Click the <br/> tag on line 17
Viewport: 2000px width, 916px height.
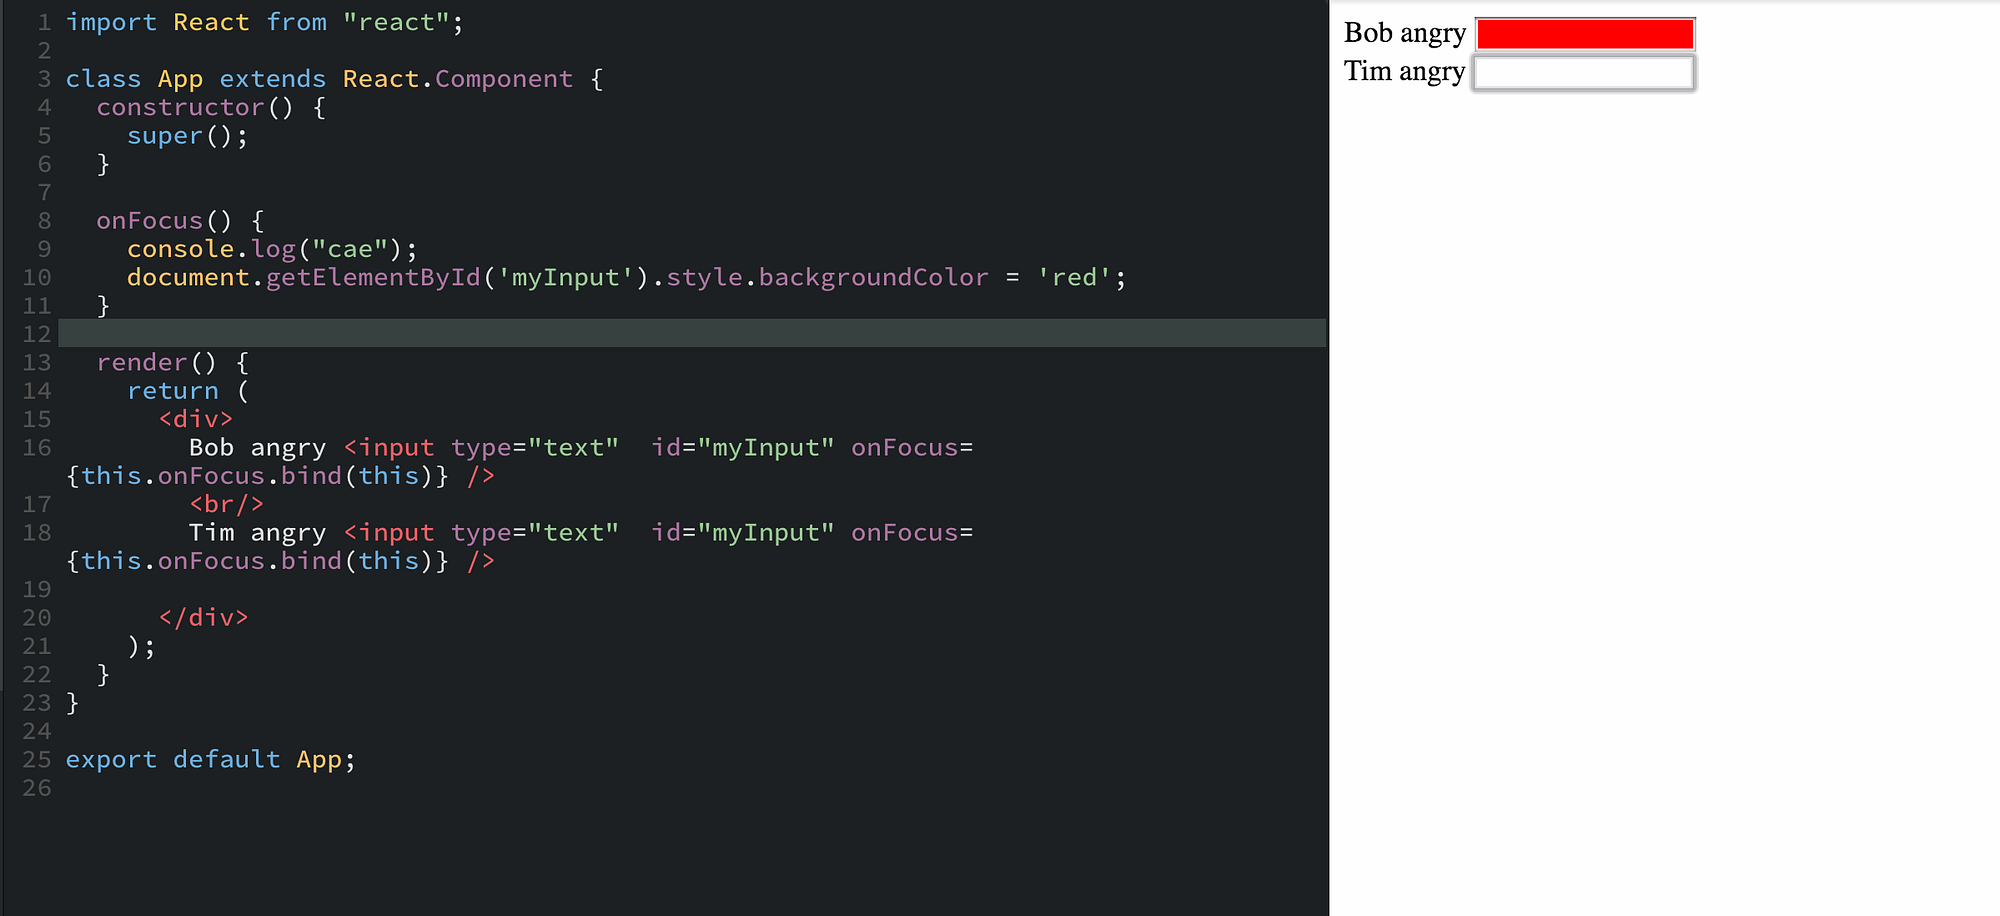click(x=227, y=504)
